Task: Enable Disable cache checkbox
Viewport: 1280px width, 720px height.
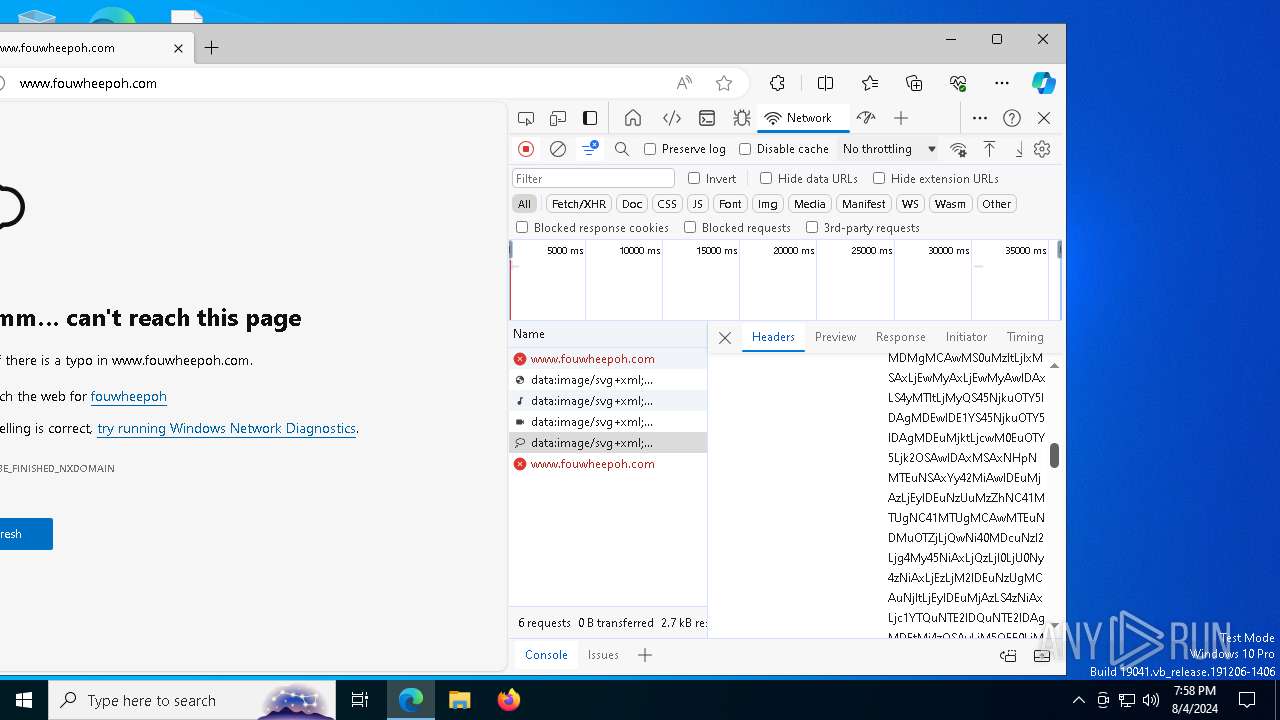Action: [745, 149]
